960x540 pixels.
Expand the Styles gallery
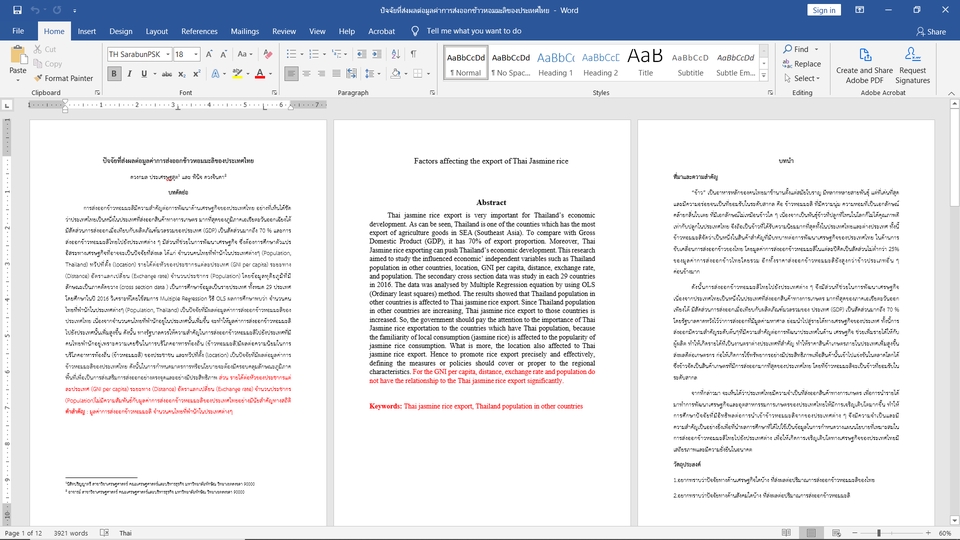pyautogui.click(x=763, y=77)
